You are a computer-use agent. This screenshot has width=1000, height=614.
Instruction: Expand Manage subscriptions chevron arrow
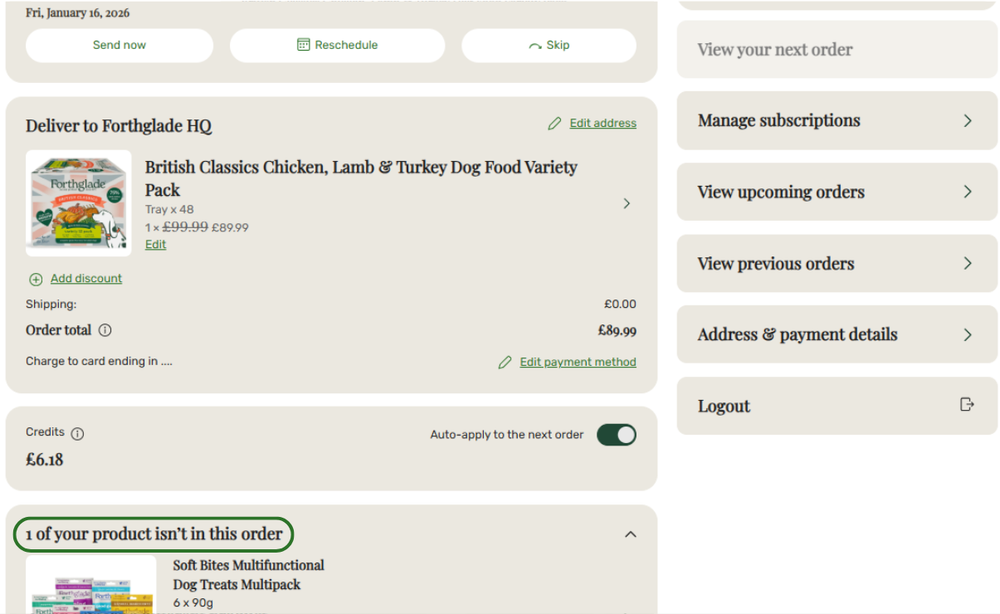[967, 121]
